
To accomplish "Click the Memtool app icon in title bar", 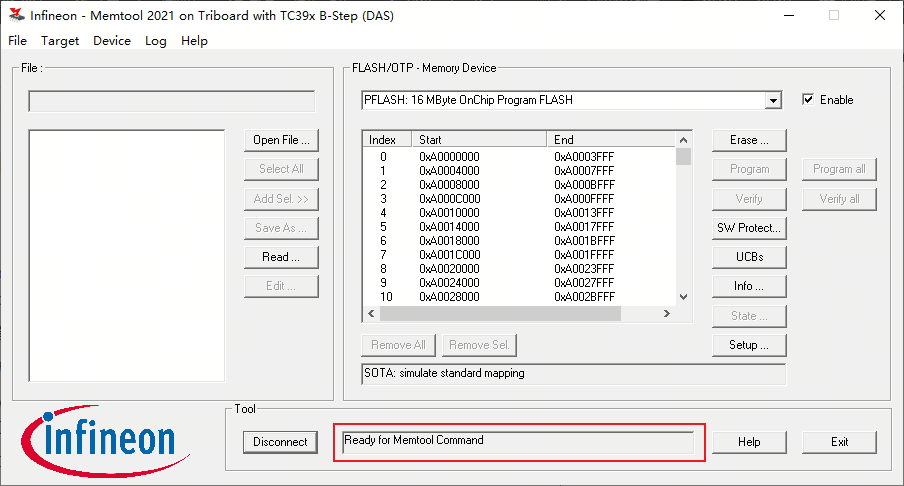I will click(17, 15).
